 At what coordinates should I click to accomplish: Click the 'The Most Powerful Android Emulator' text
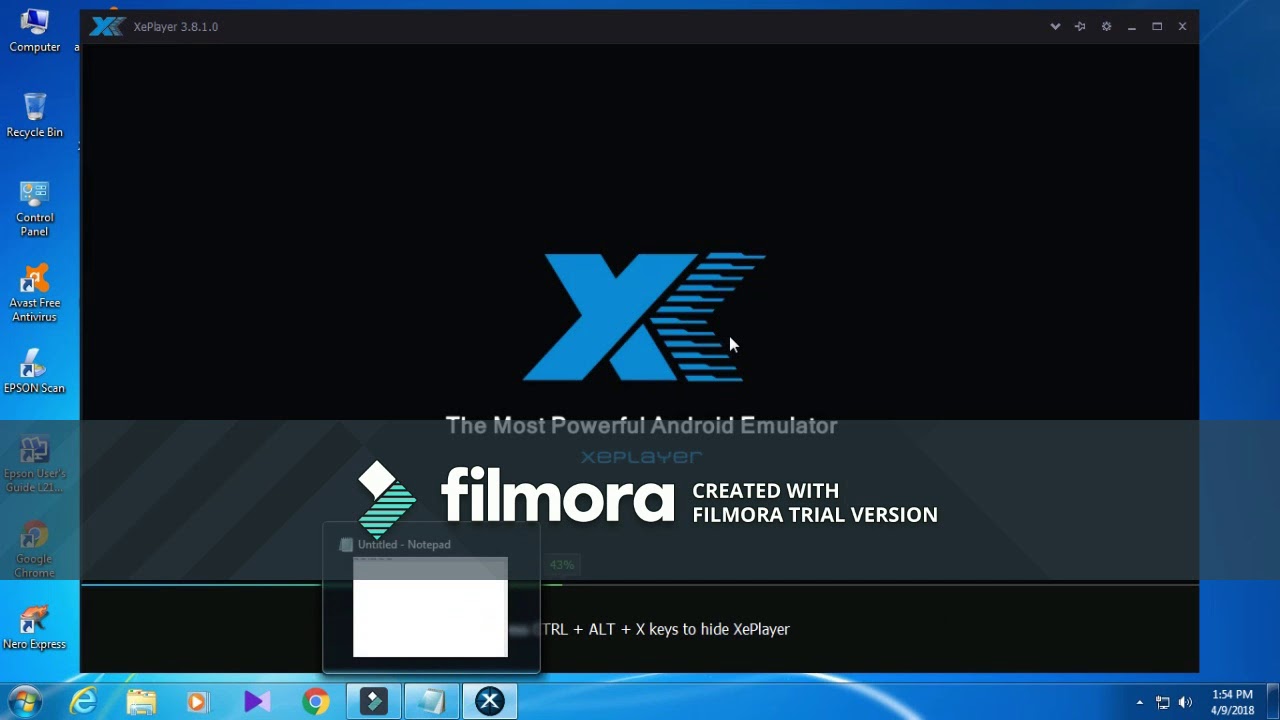pos(641,426)
